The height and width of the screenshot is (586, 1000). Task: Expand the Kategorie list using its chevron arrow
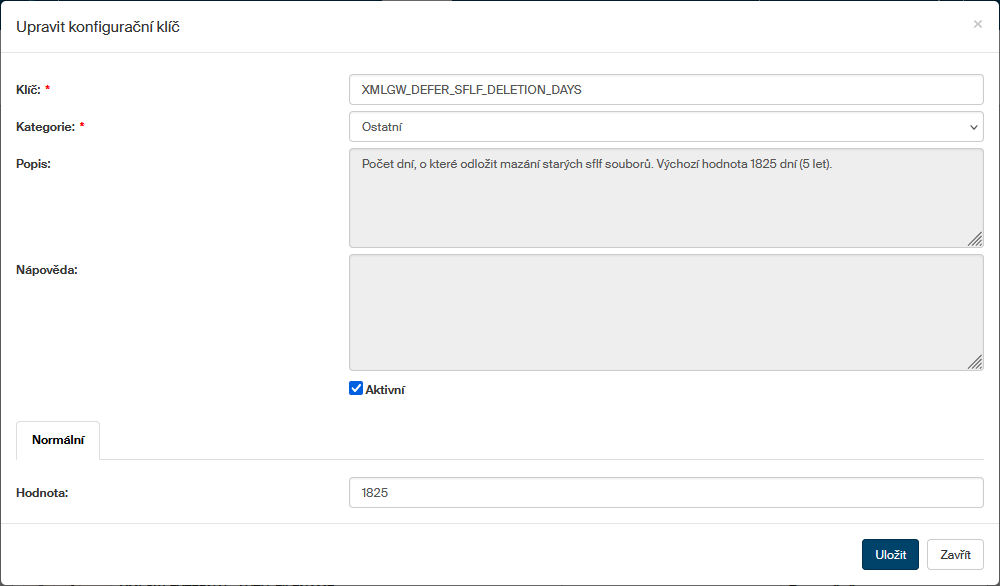click(973, 127)
